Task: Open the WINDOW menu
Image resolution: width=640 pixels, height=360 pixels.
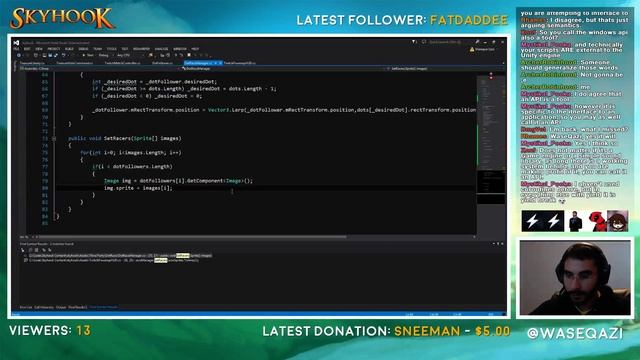Action: 180,49
